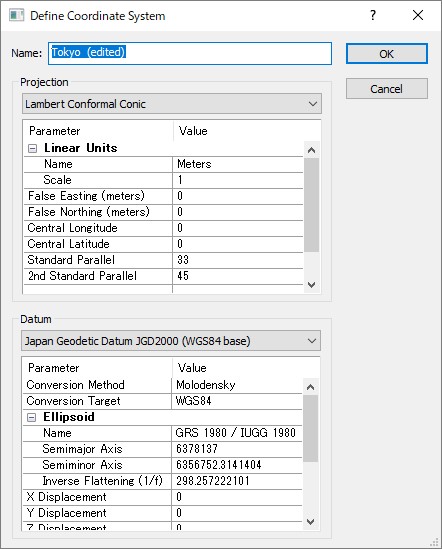Select the Meters value of linear units Name
The height and width of the screenshot is (549, 442).
238,164
